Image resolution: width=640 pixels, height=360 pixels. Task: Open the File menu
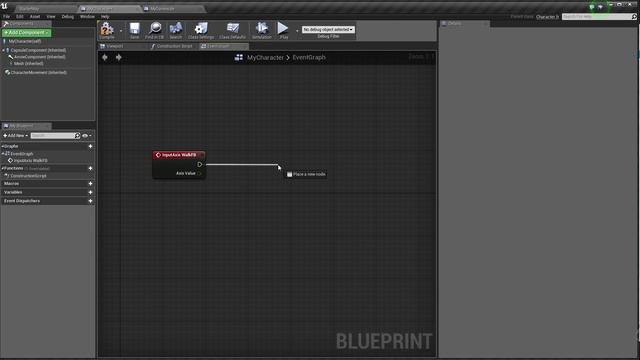click(x=7, y=16)
